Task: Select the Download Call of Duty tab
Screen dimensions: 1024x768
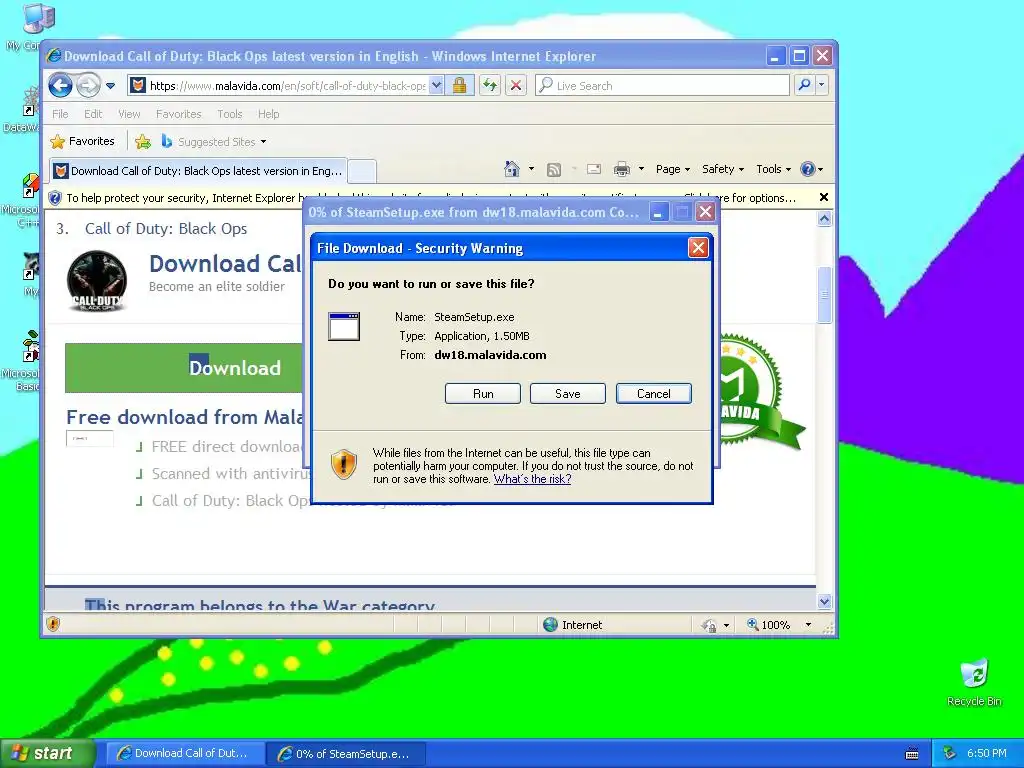Action: pyautogui.click(x=199, y=171)
